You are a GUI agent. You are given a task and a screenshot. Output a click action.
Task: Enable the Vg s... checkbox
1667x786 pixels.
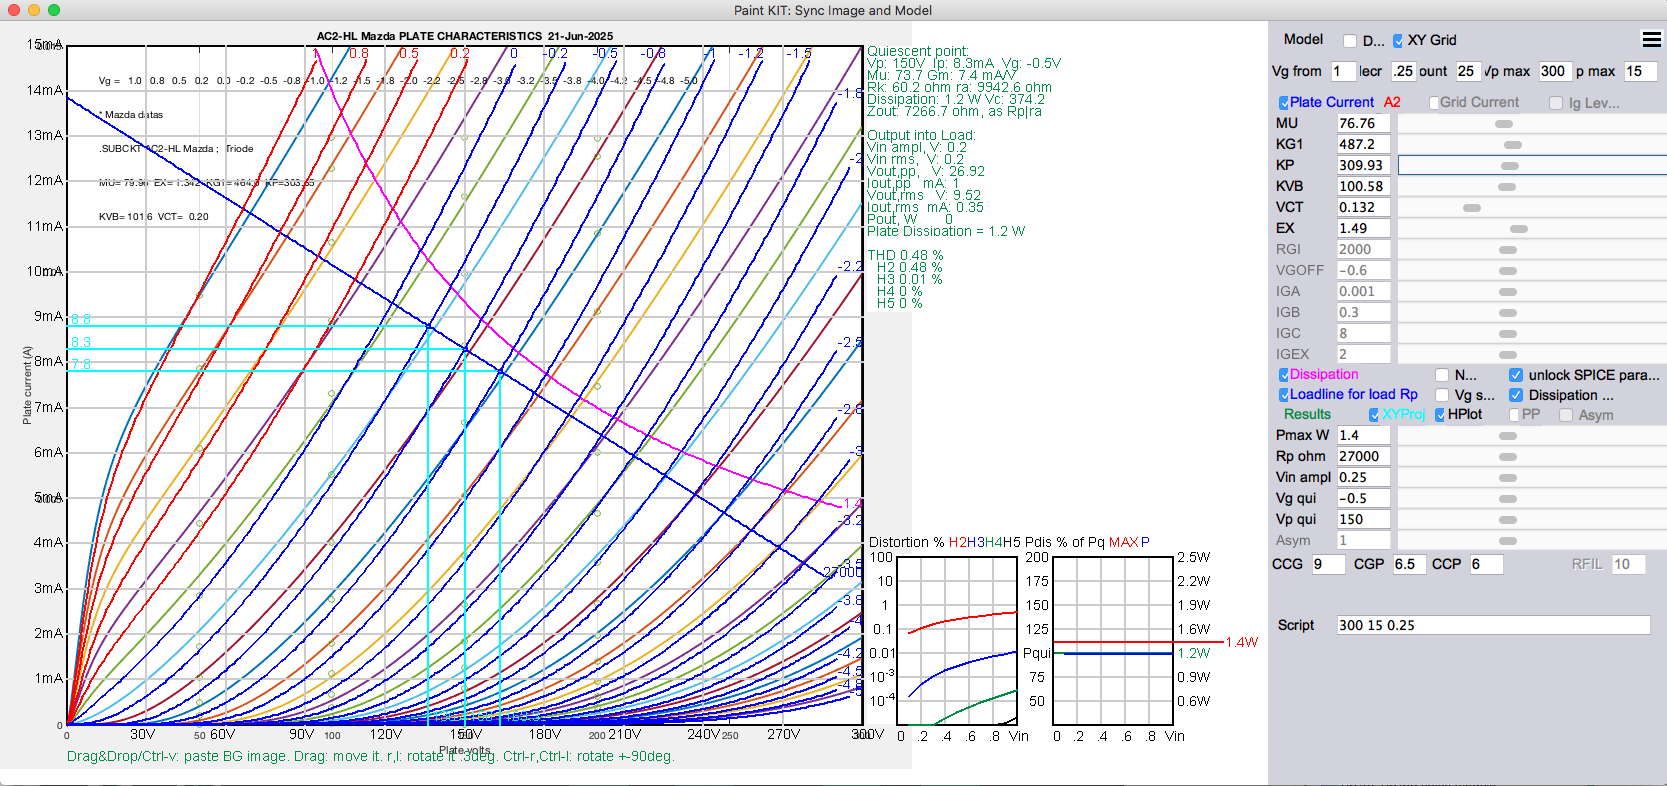click(1442, 395)
